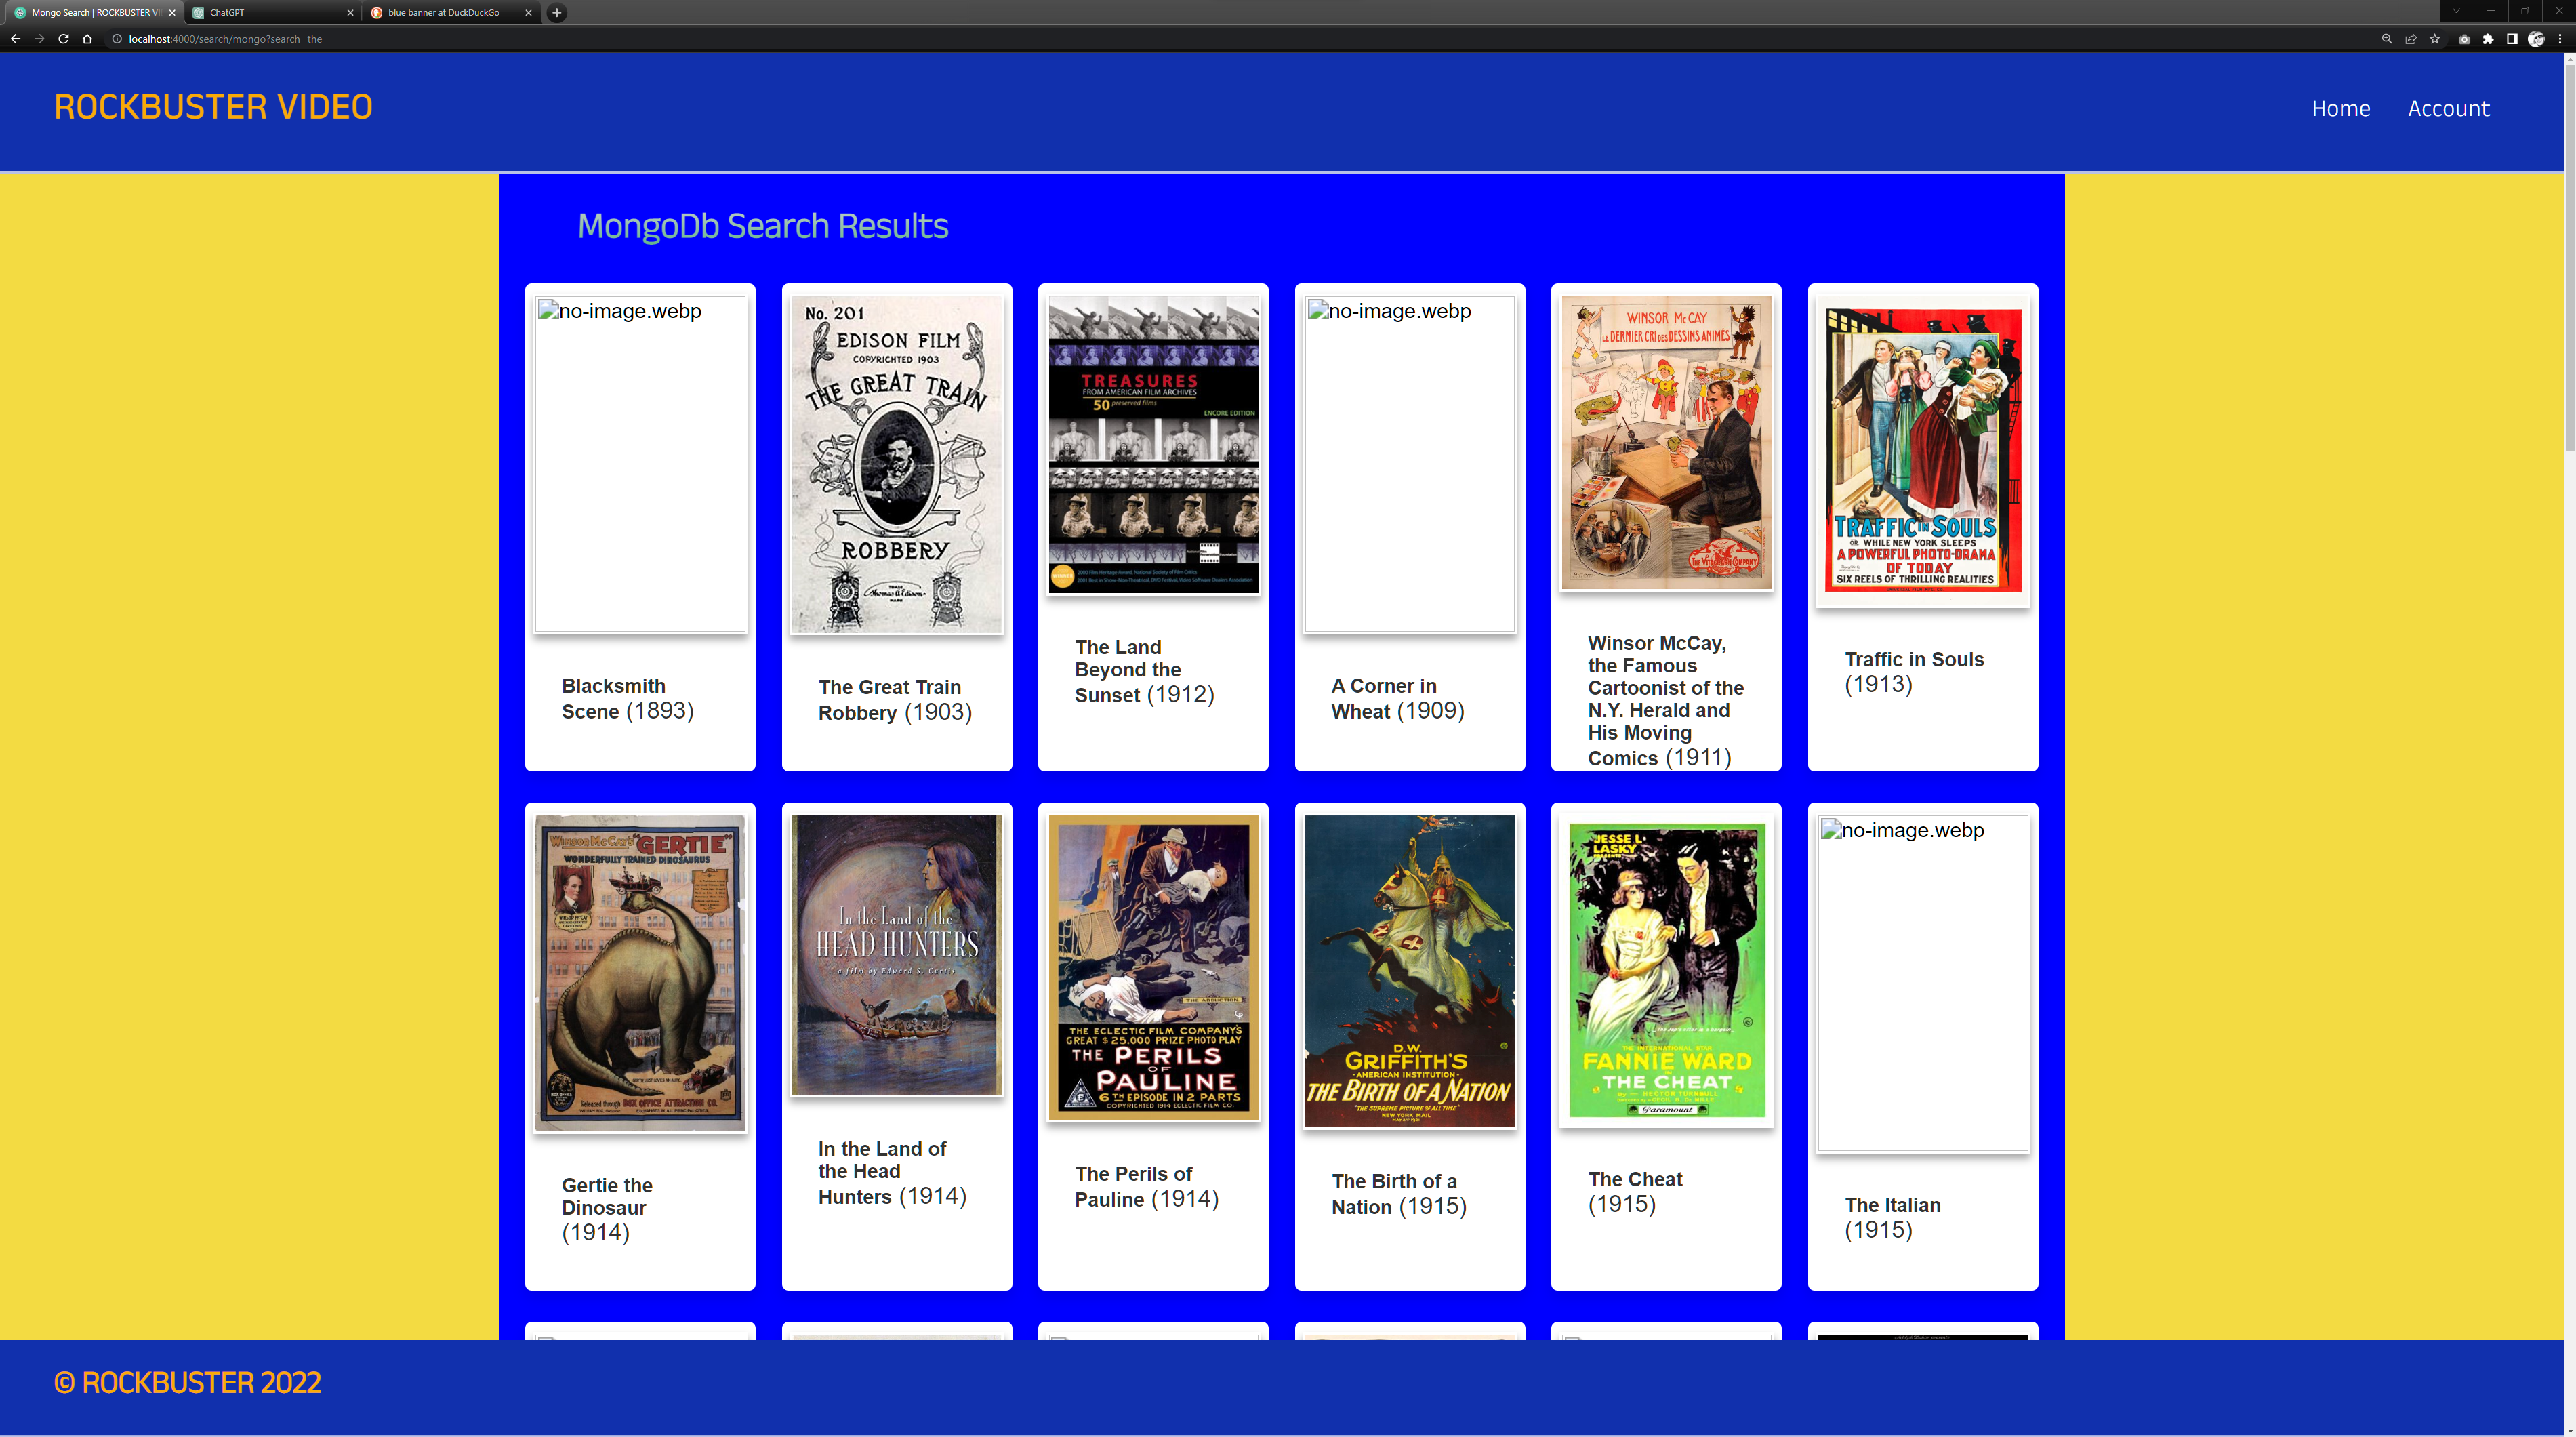This screenshot has width=2576, height=1437.
Task: Open the zoom magnifier in address bar
Action: point(2386,39)
